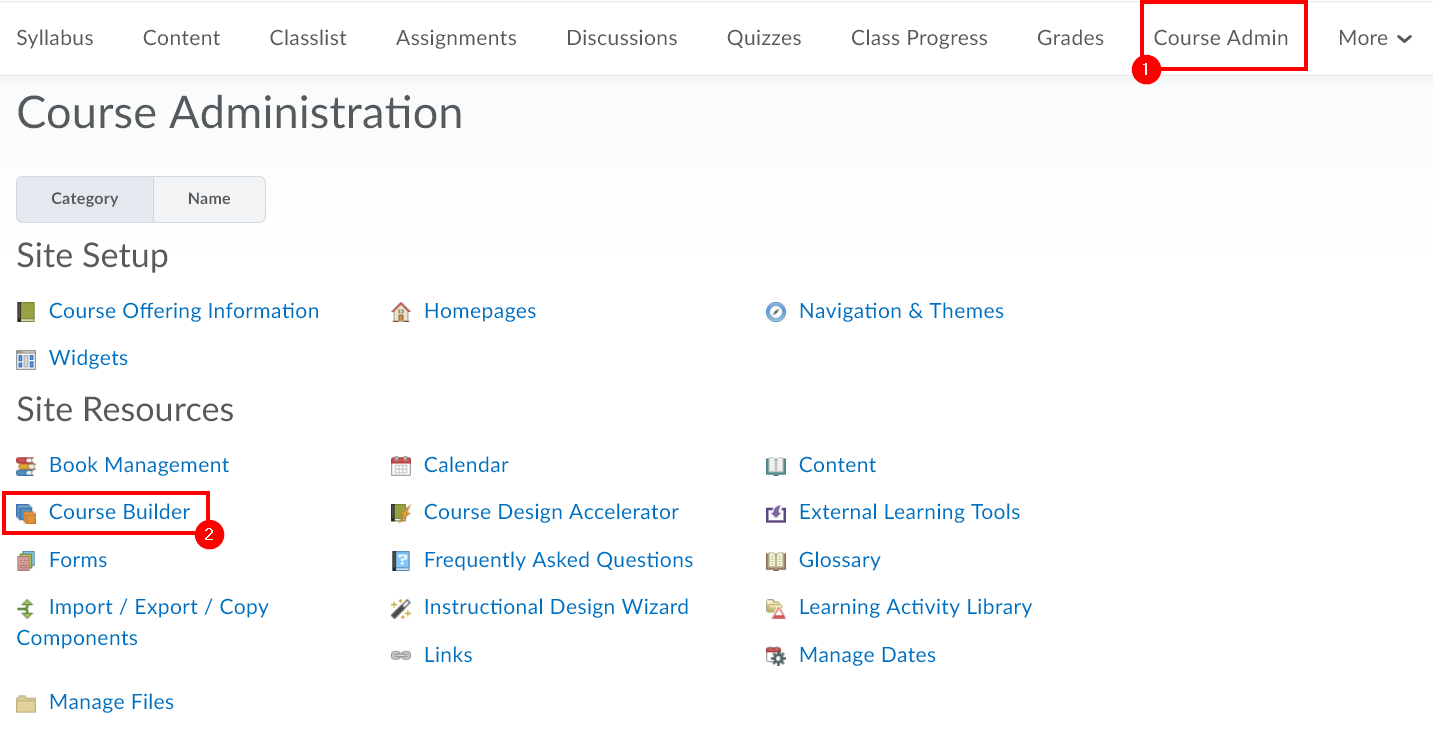Open the Homepages house icon
This screenshot has height=729, width=1433.
401,311
